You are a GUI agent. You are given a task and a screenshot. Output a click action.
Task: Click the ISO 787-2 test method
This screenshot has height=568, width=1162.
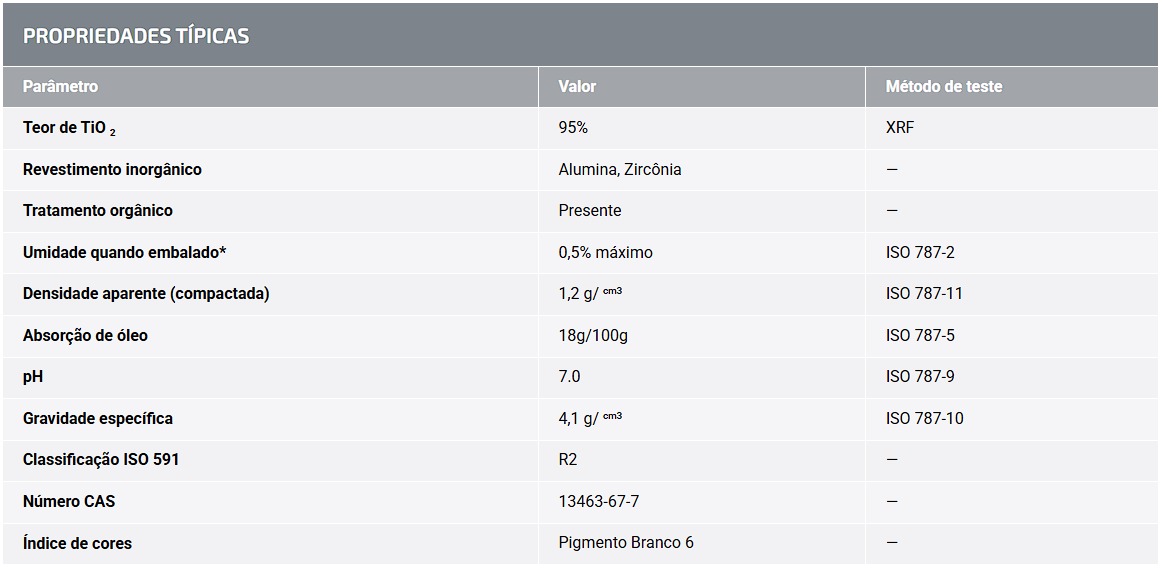click(920, 253)
